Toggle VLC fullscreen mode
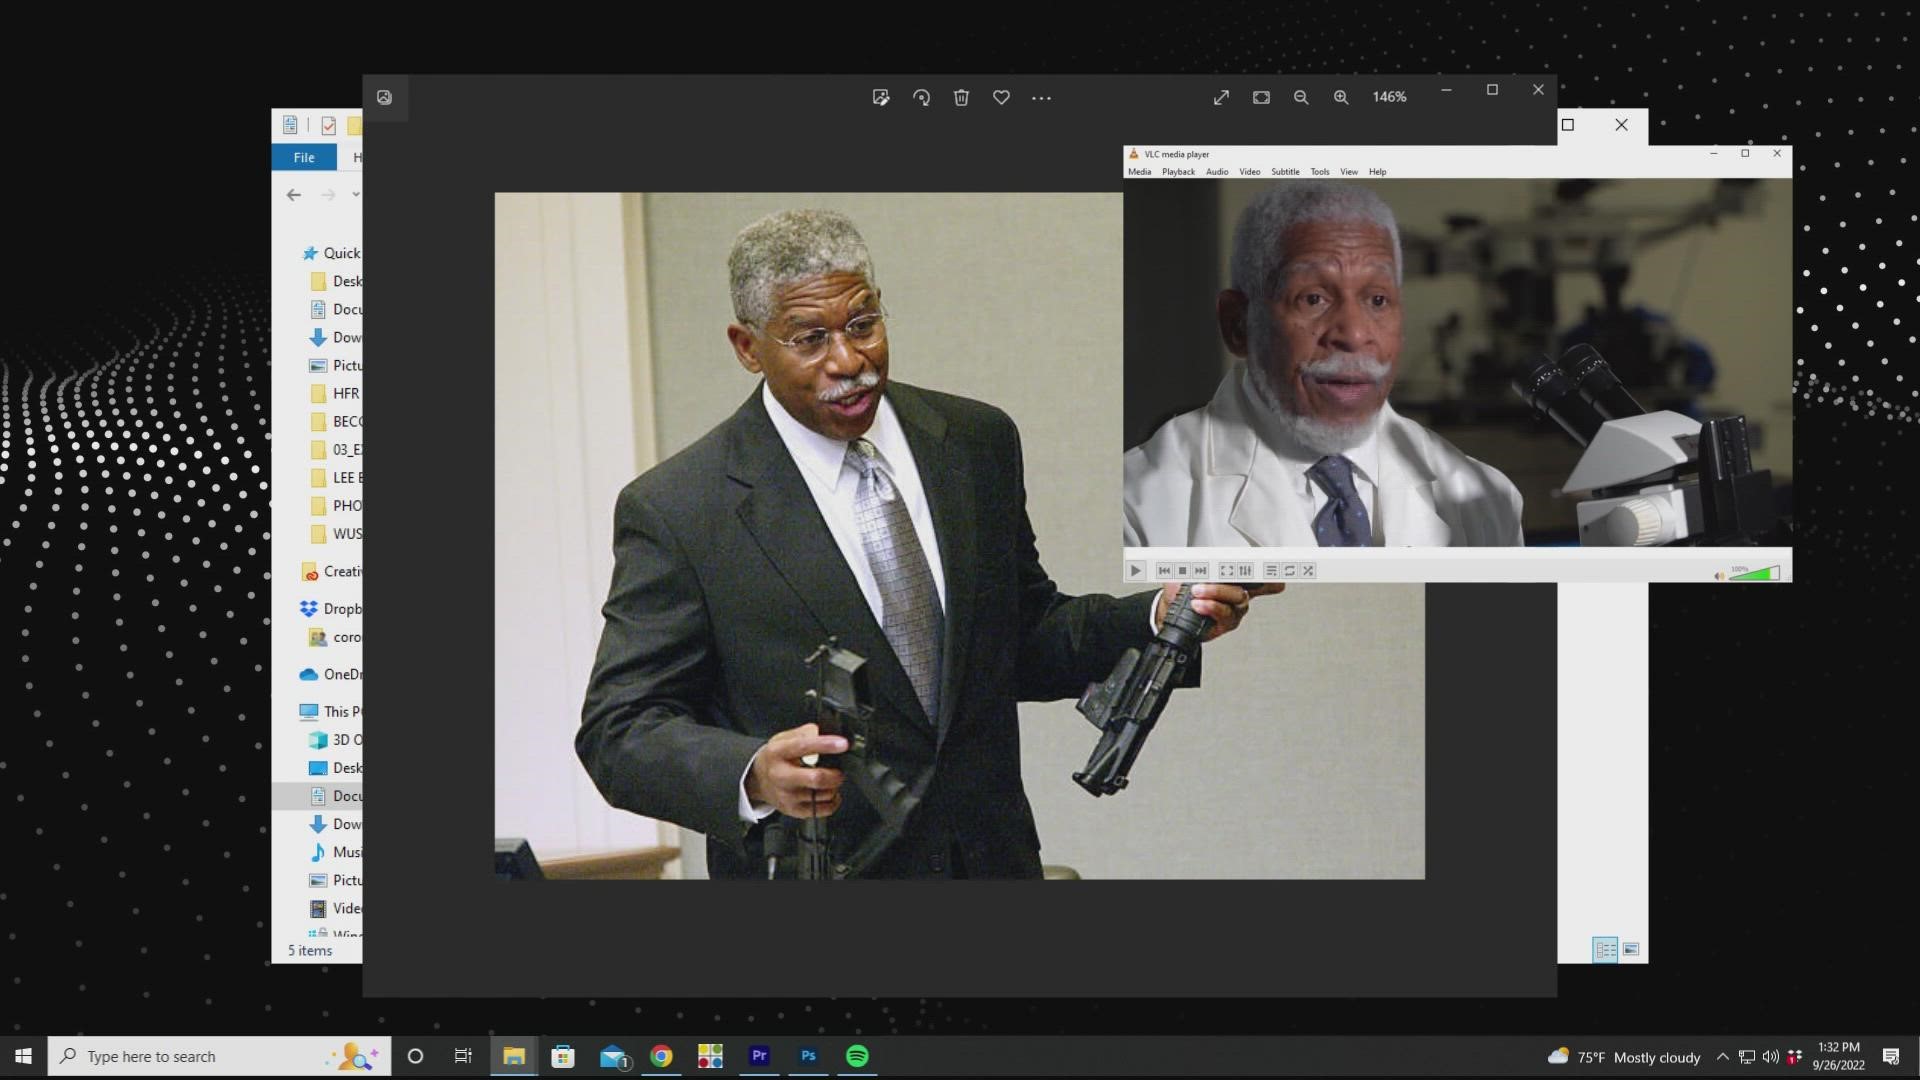Screen dimensions: 1920x1080 [1227, 571]
